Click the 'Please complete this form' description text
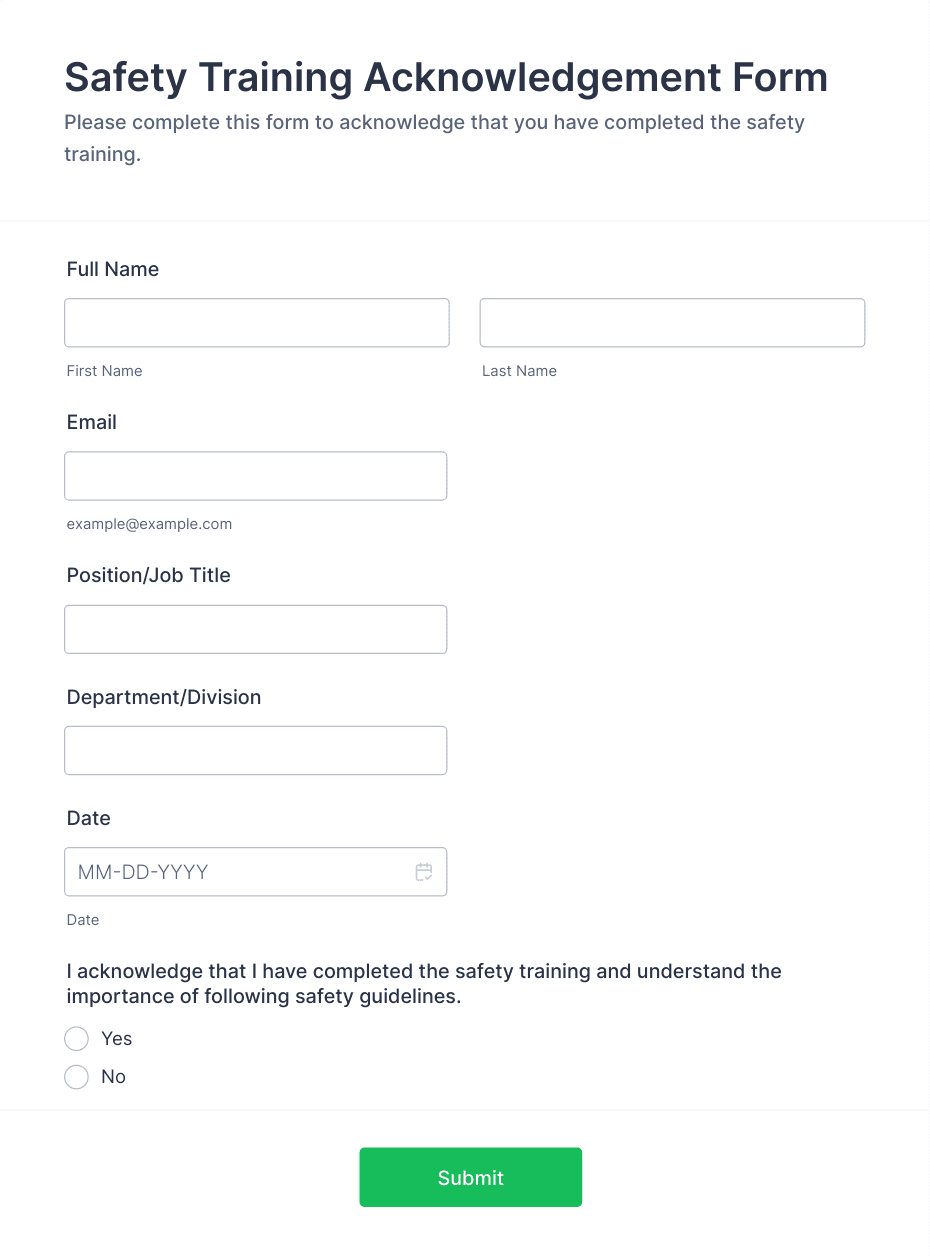Image resolution: width=930 pixels, height=1256 pixels. 435,139
